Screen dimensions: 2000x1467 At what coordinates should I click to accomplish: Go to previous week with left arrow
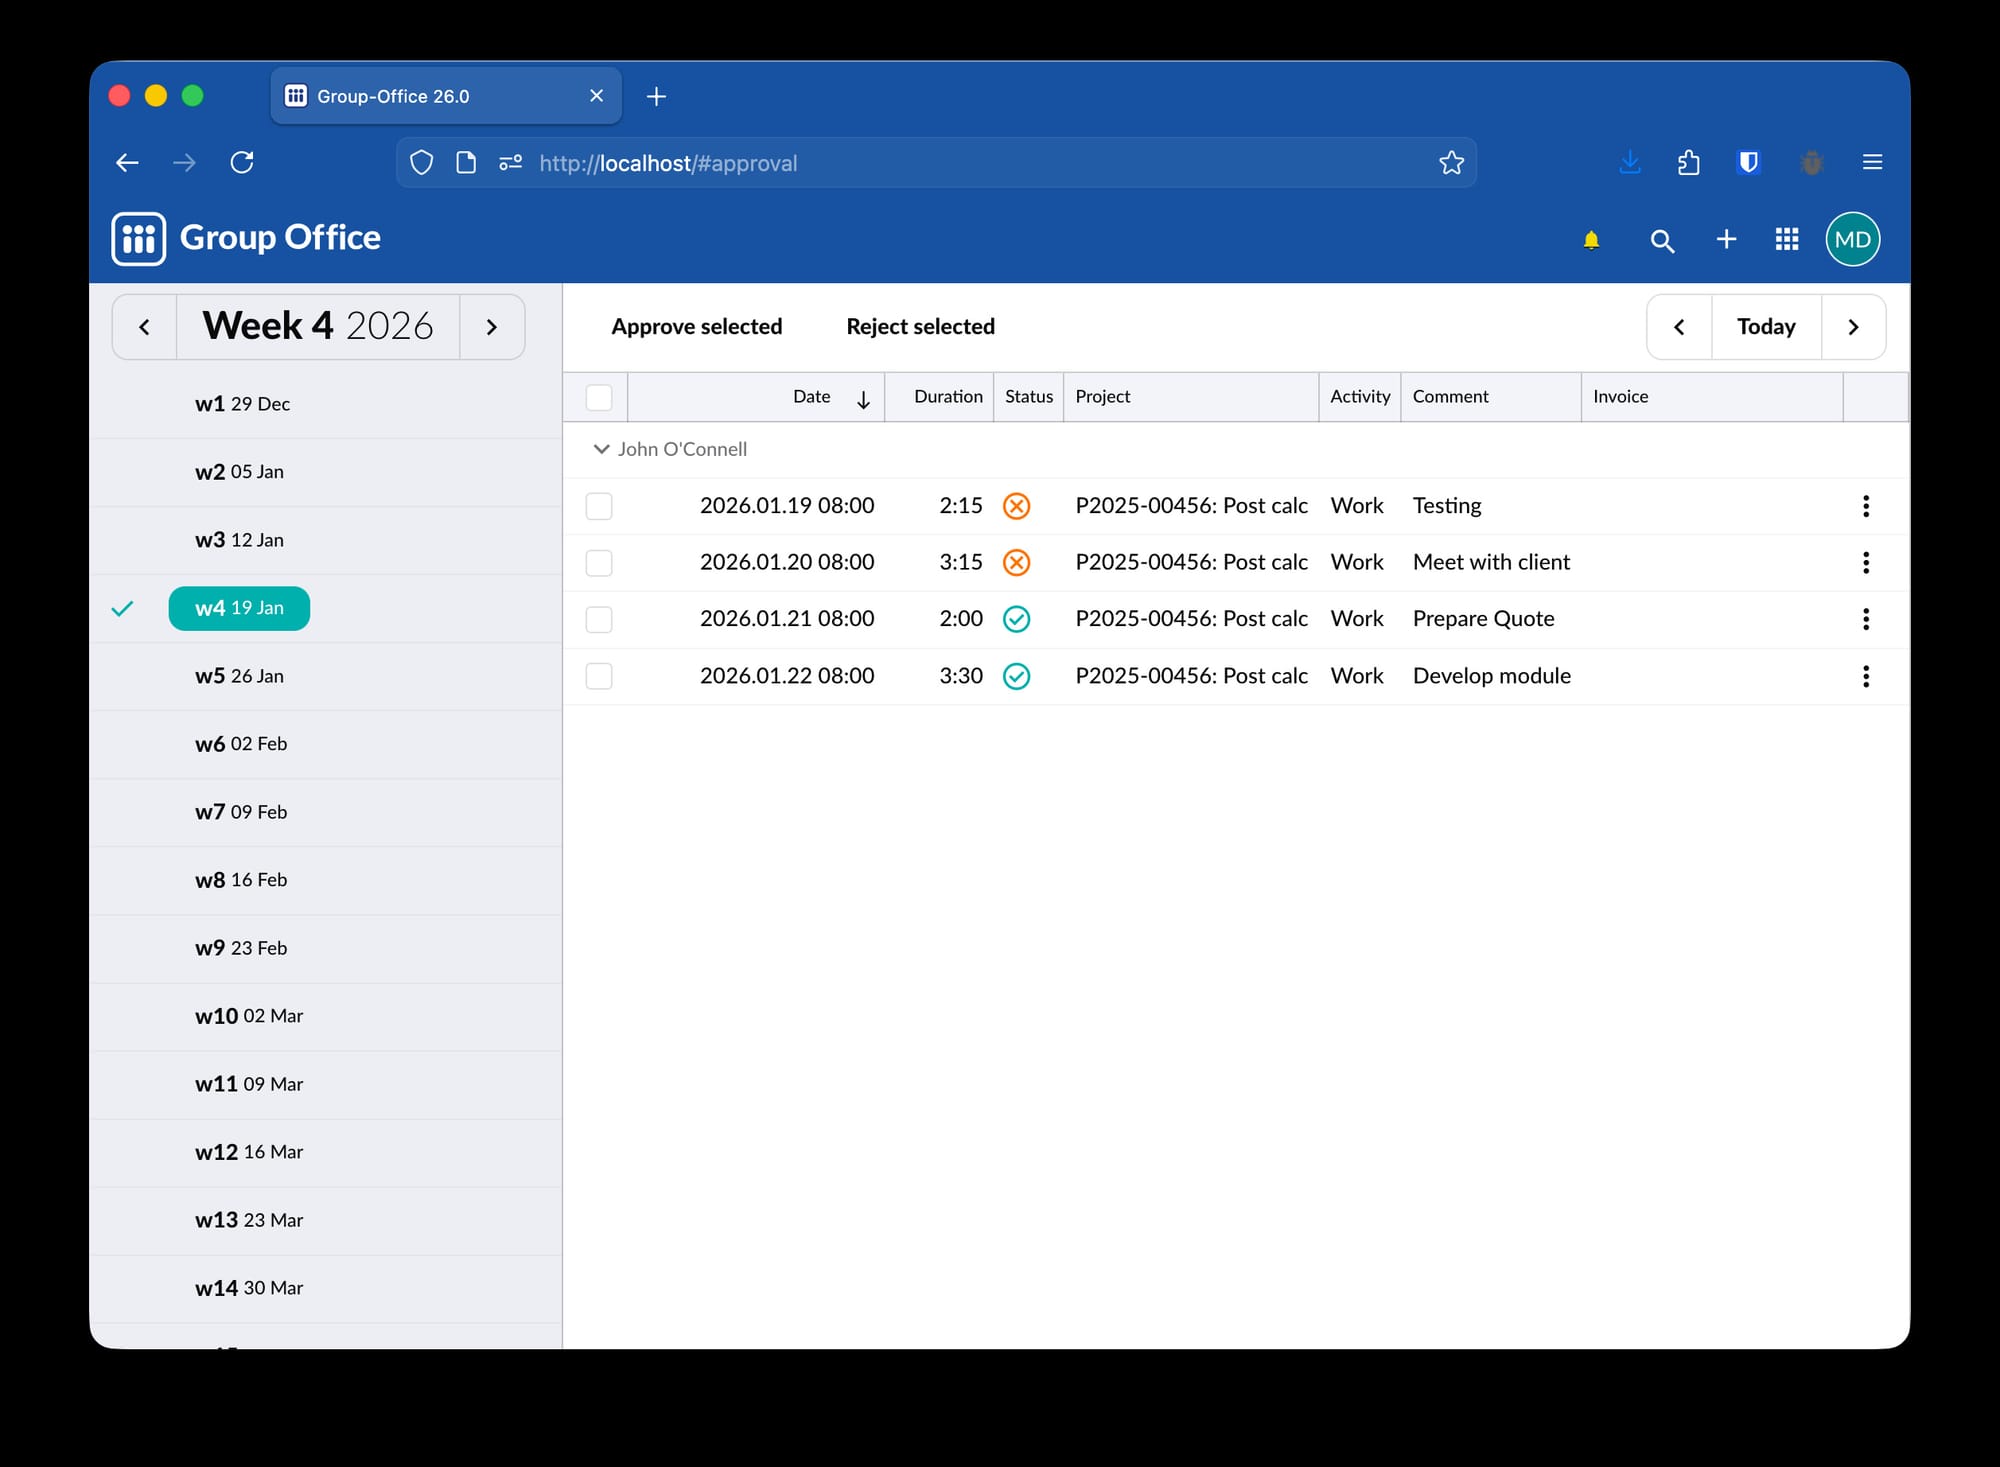(x=144, y=327)
